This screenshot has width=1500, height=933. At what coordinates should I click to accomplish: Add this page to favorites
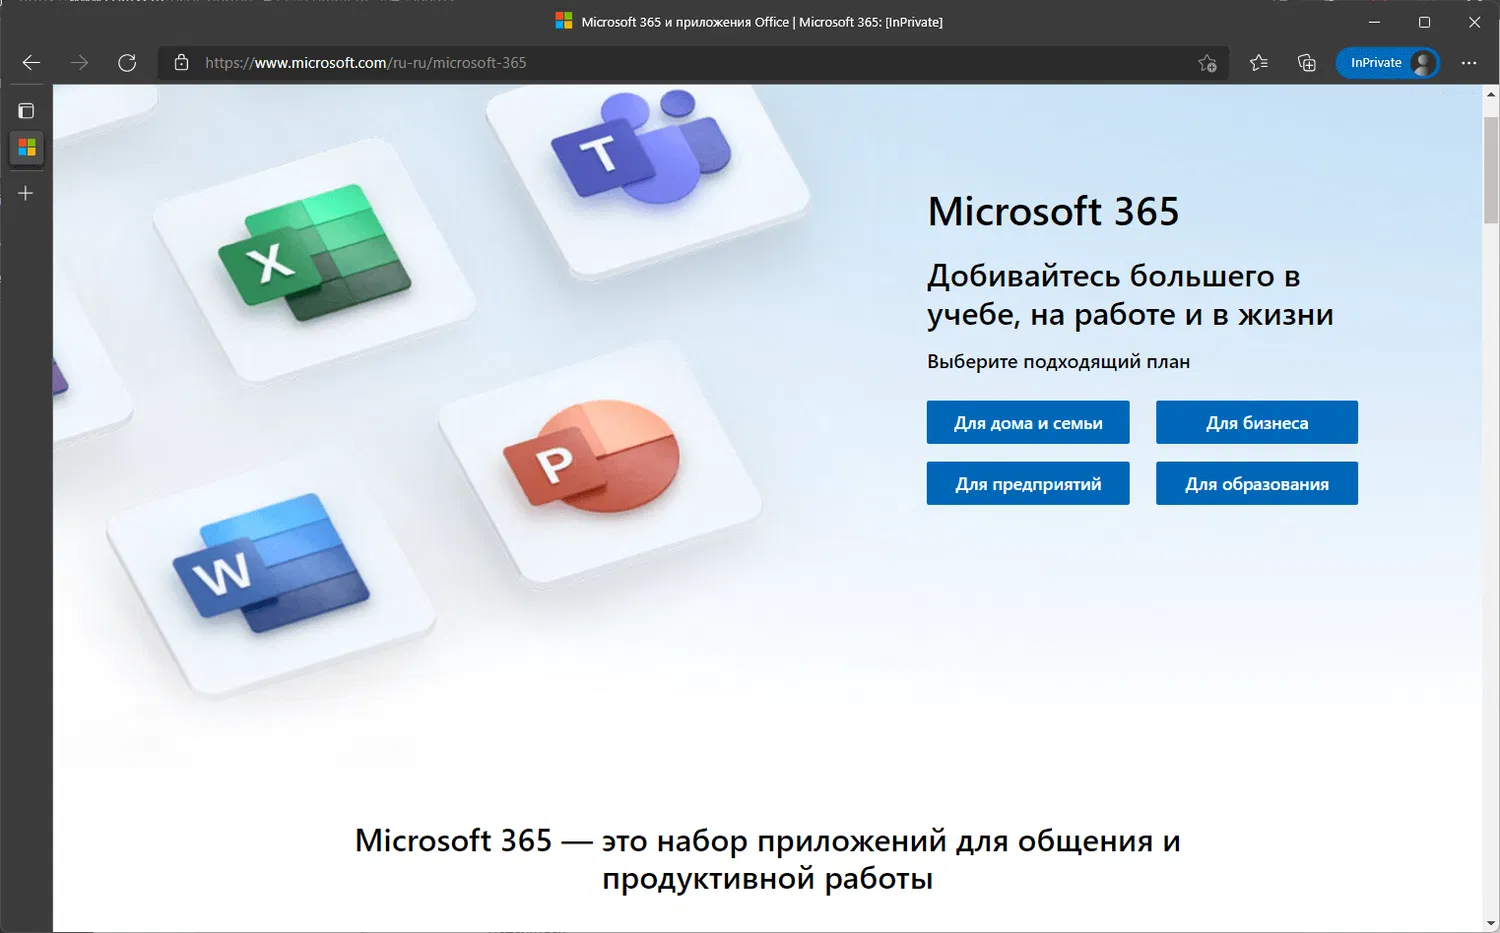click(x=1207, y=63)
